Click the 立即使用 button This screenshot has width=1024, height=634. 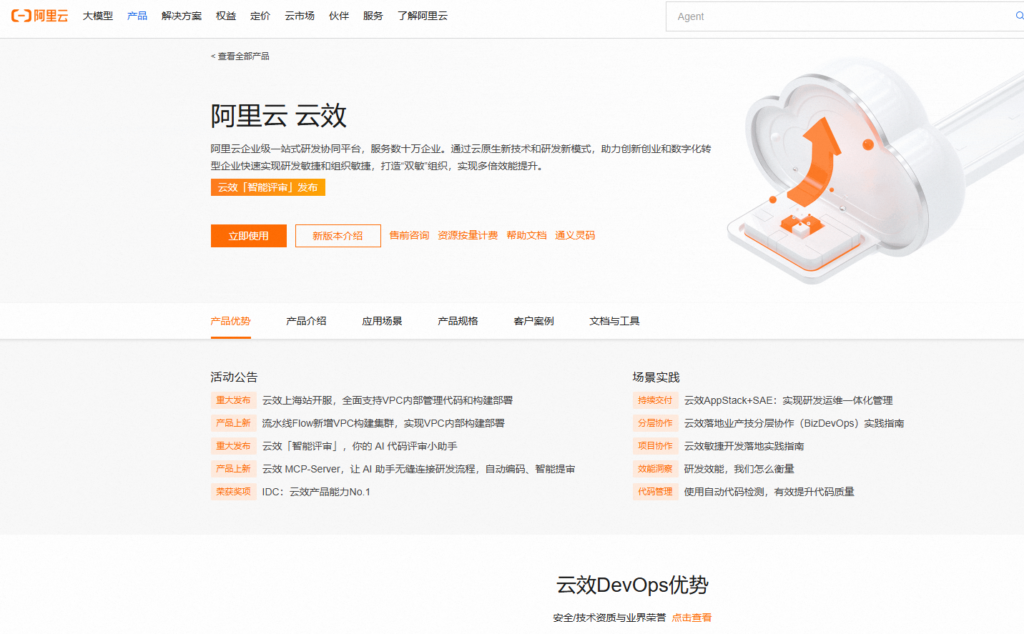[247, 235]
